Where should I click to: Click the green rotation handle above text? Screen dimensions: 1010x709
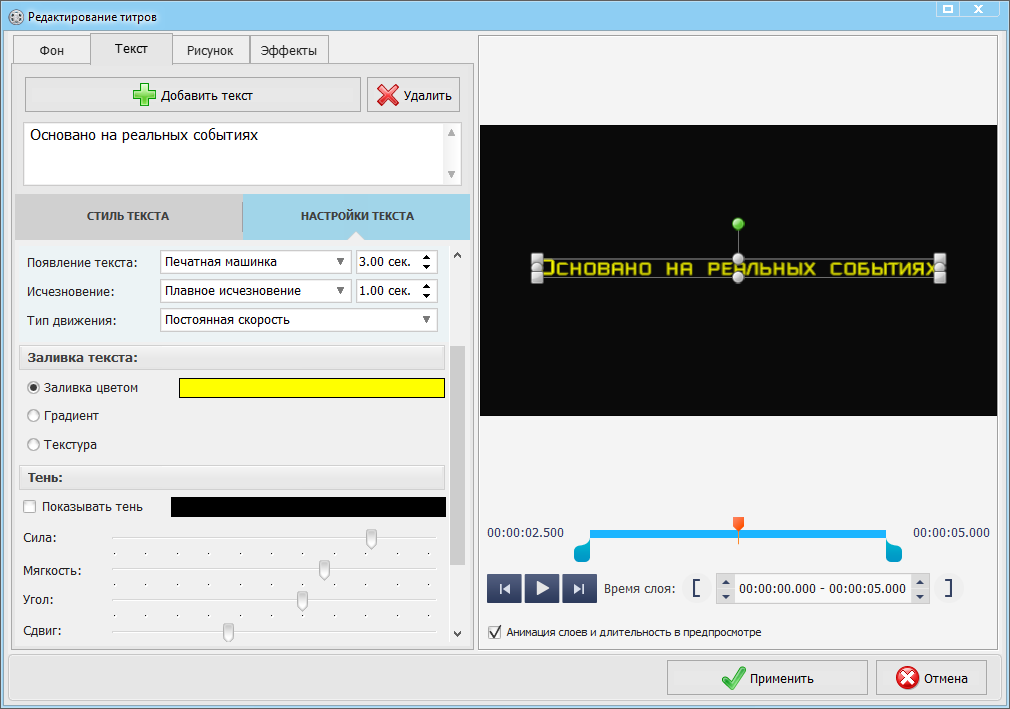pos(738,223)
